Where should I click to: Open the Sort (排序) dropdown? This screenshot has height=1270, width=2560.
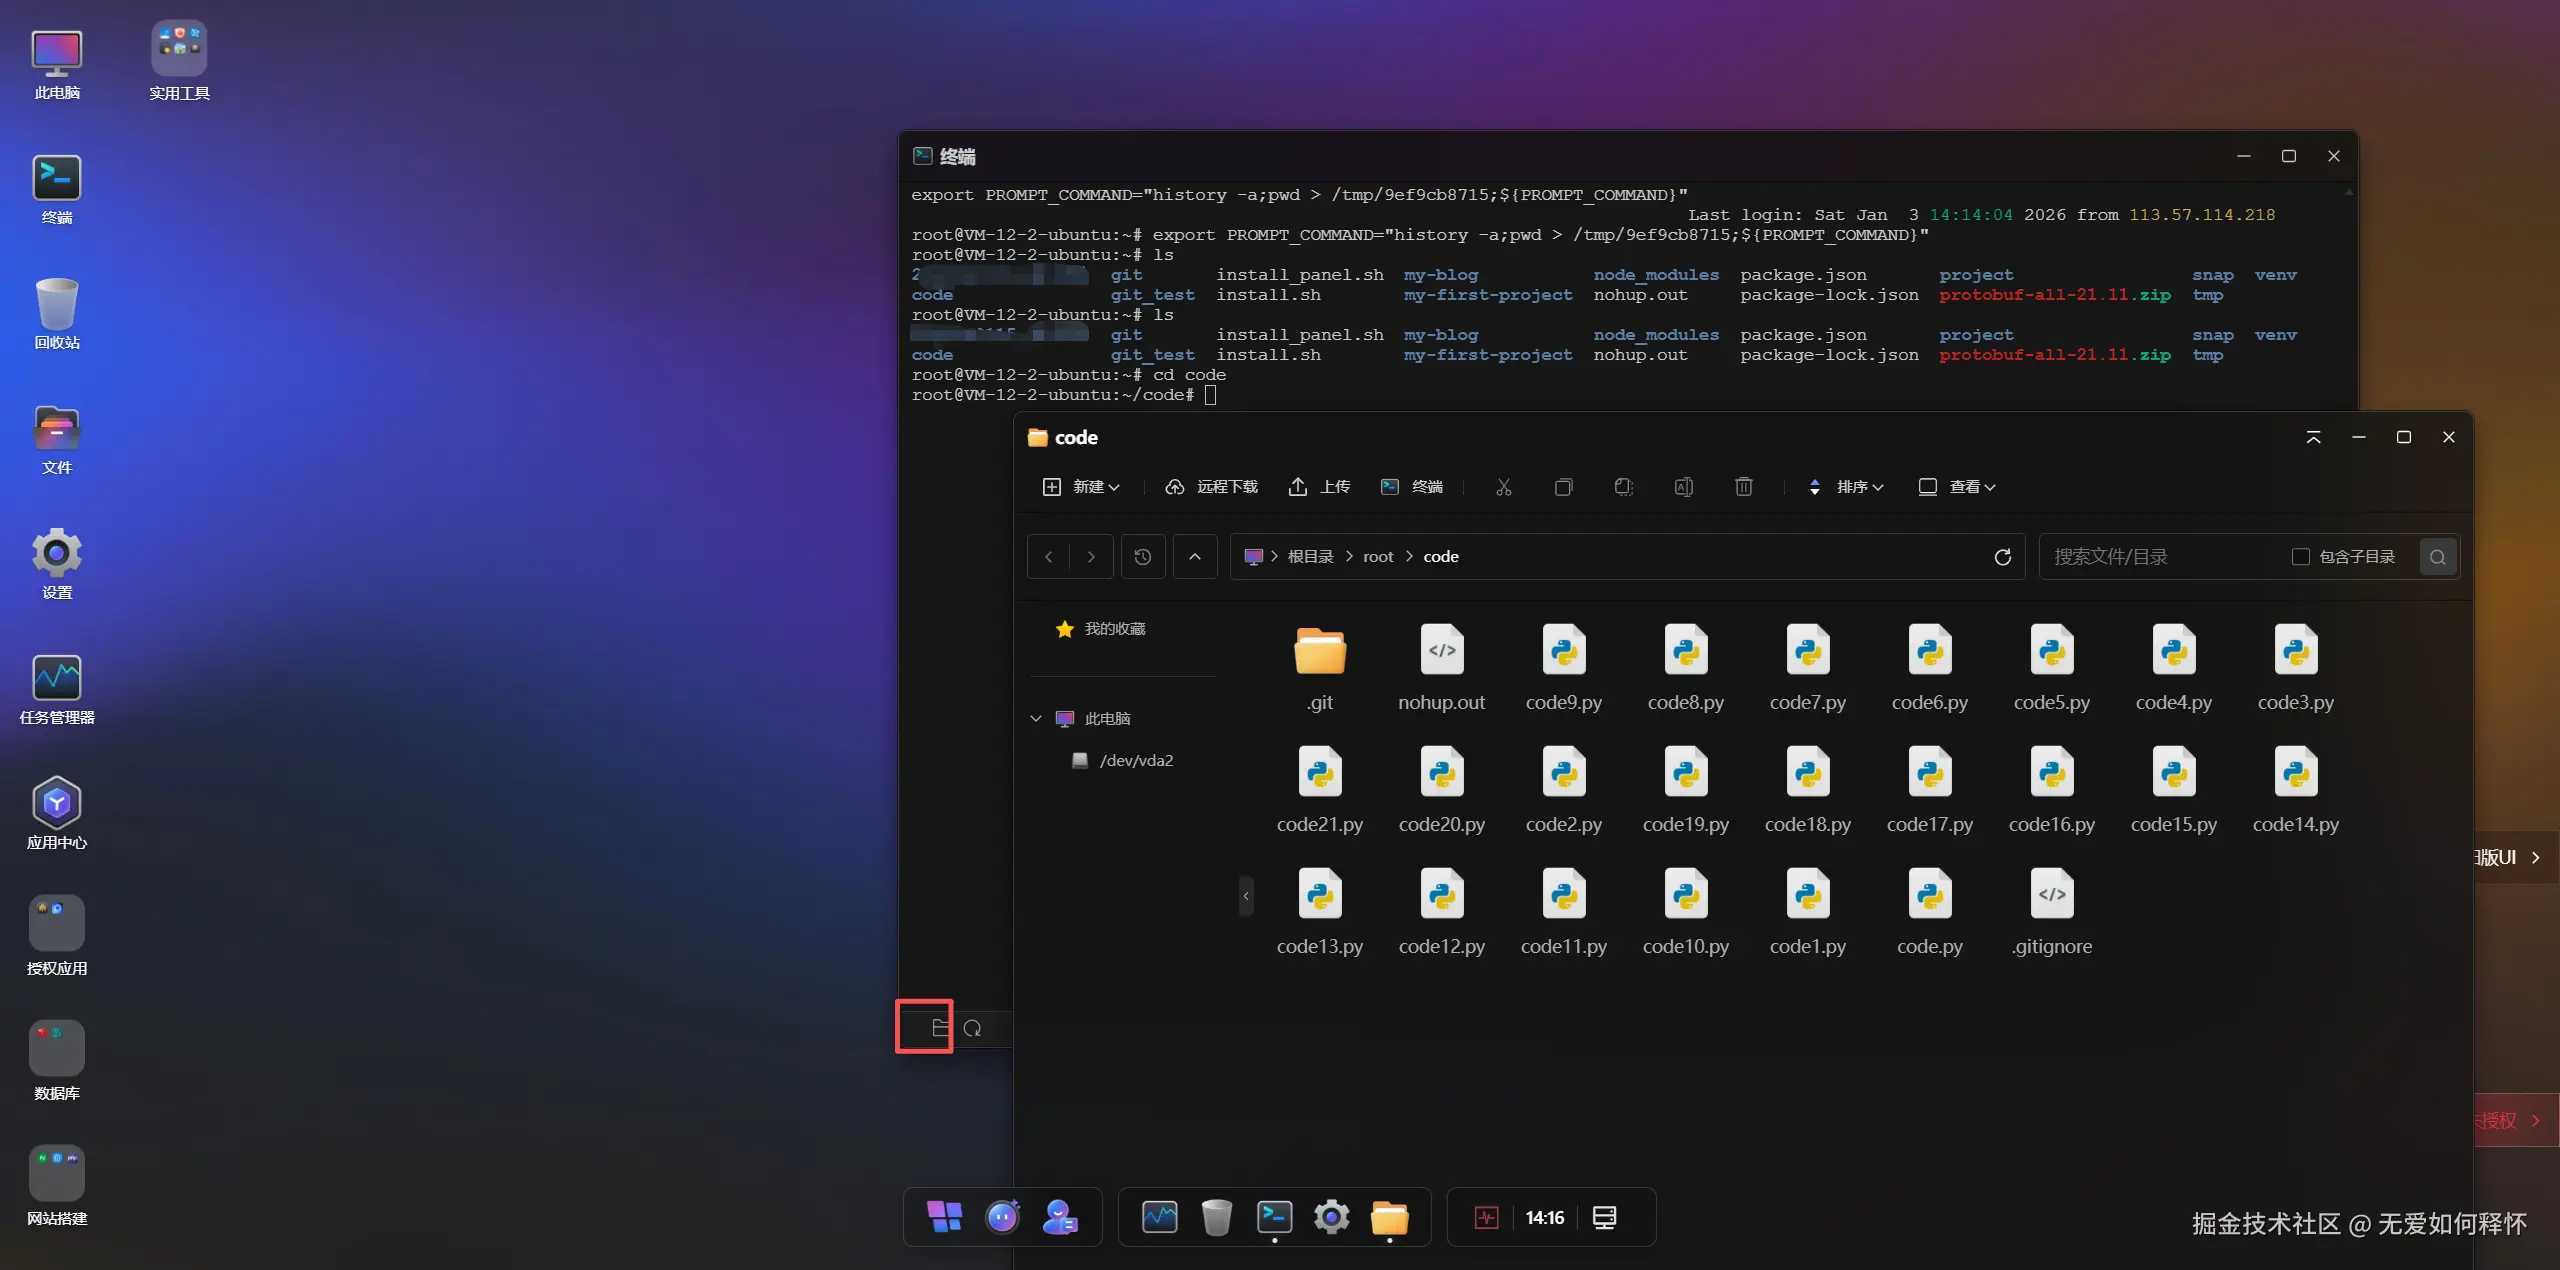(x=1846, y=487)
